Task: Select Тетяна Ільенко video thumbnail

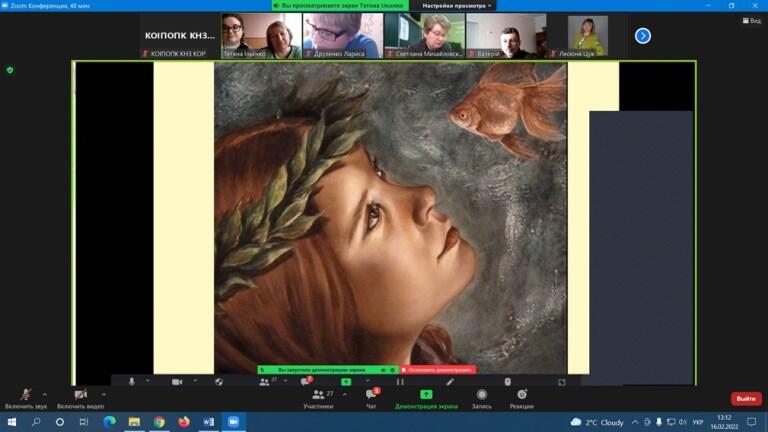Action: coord(261,36)
